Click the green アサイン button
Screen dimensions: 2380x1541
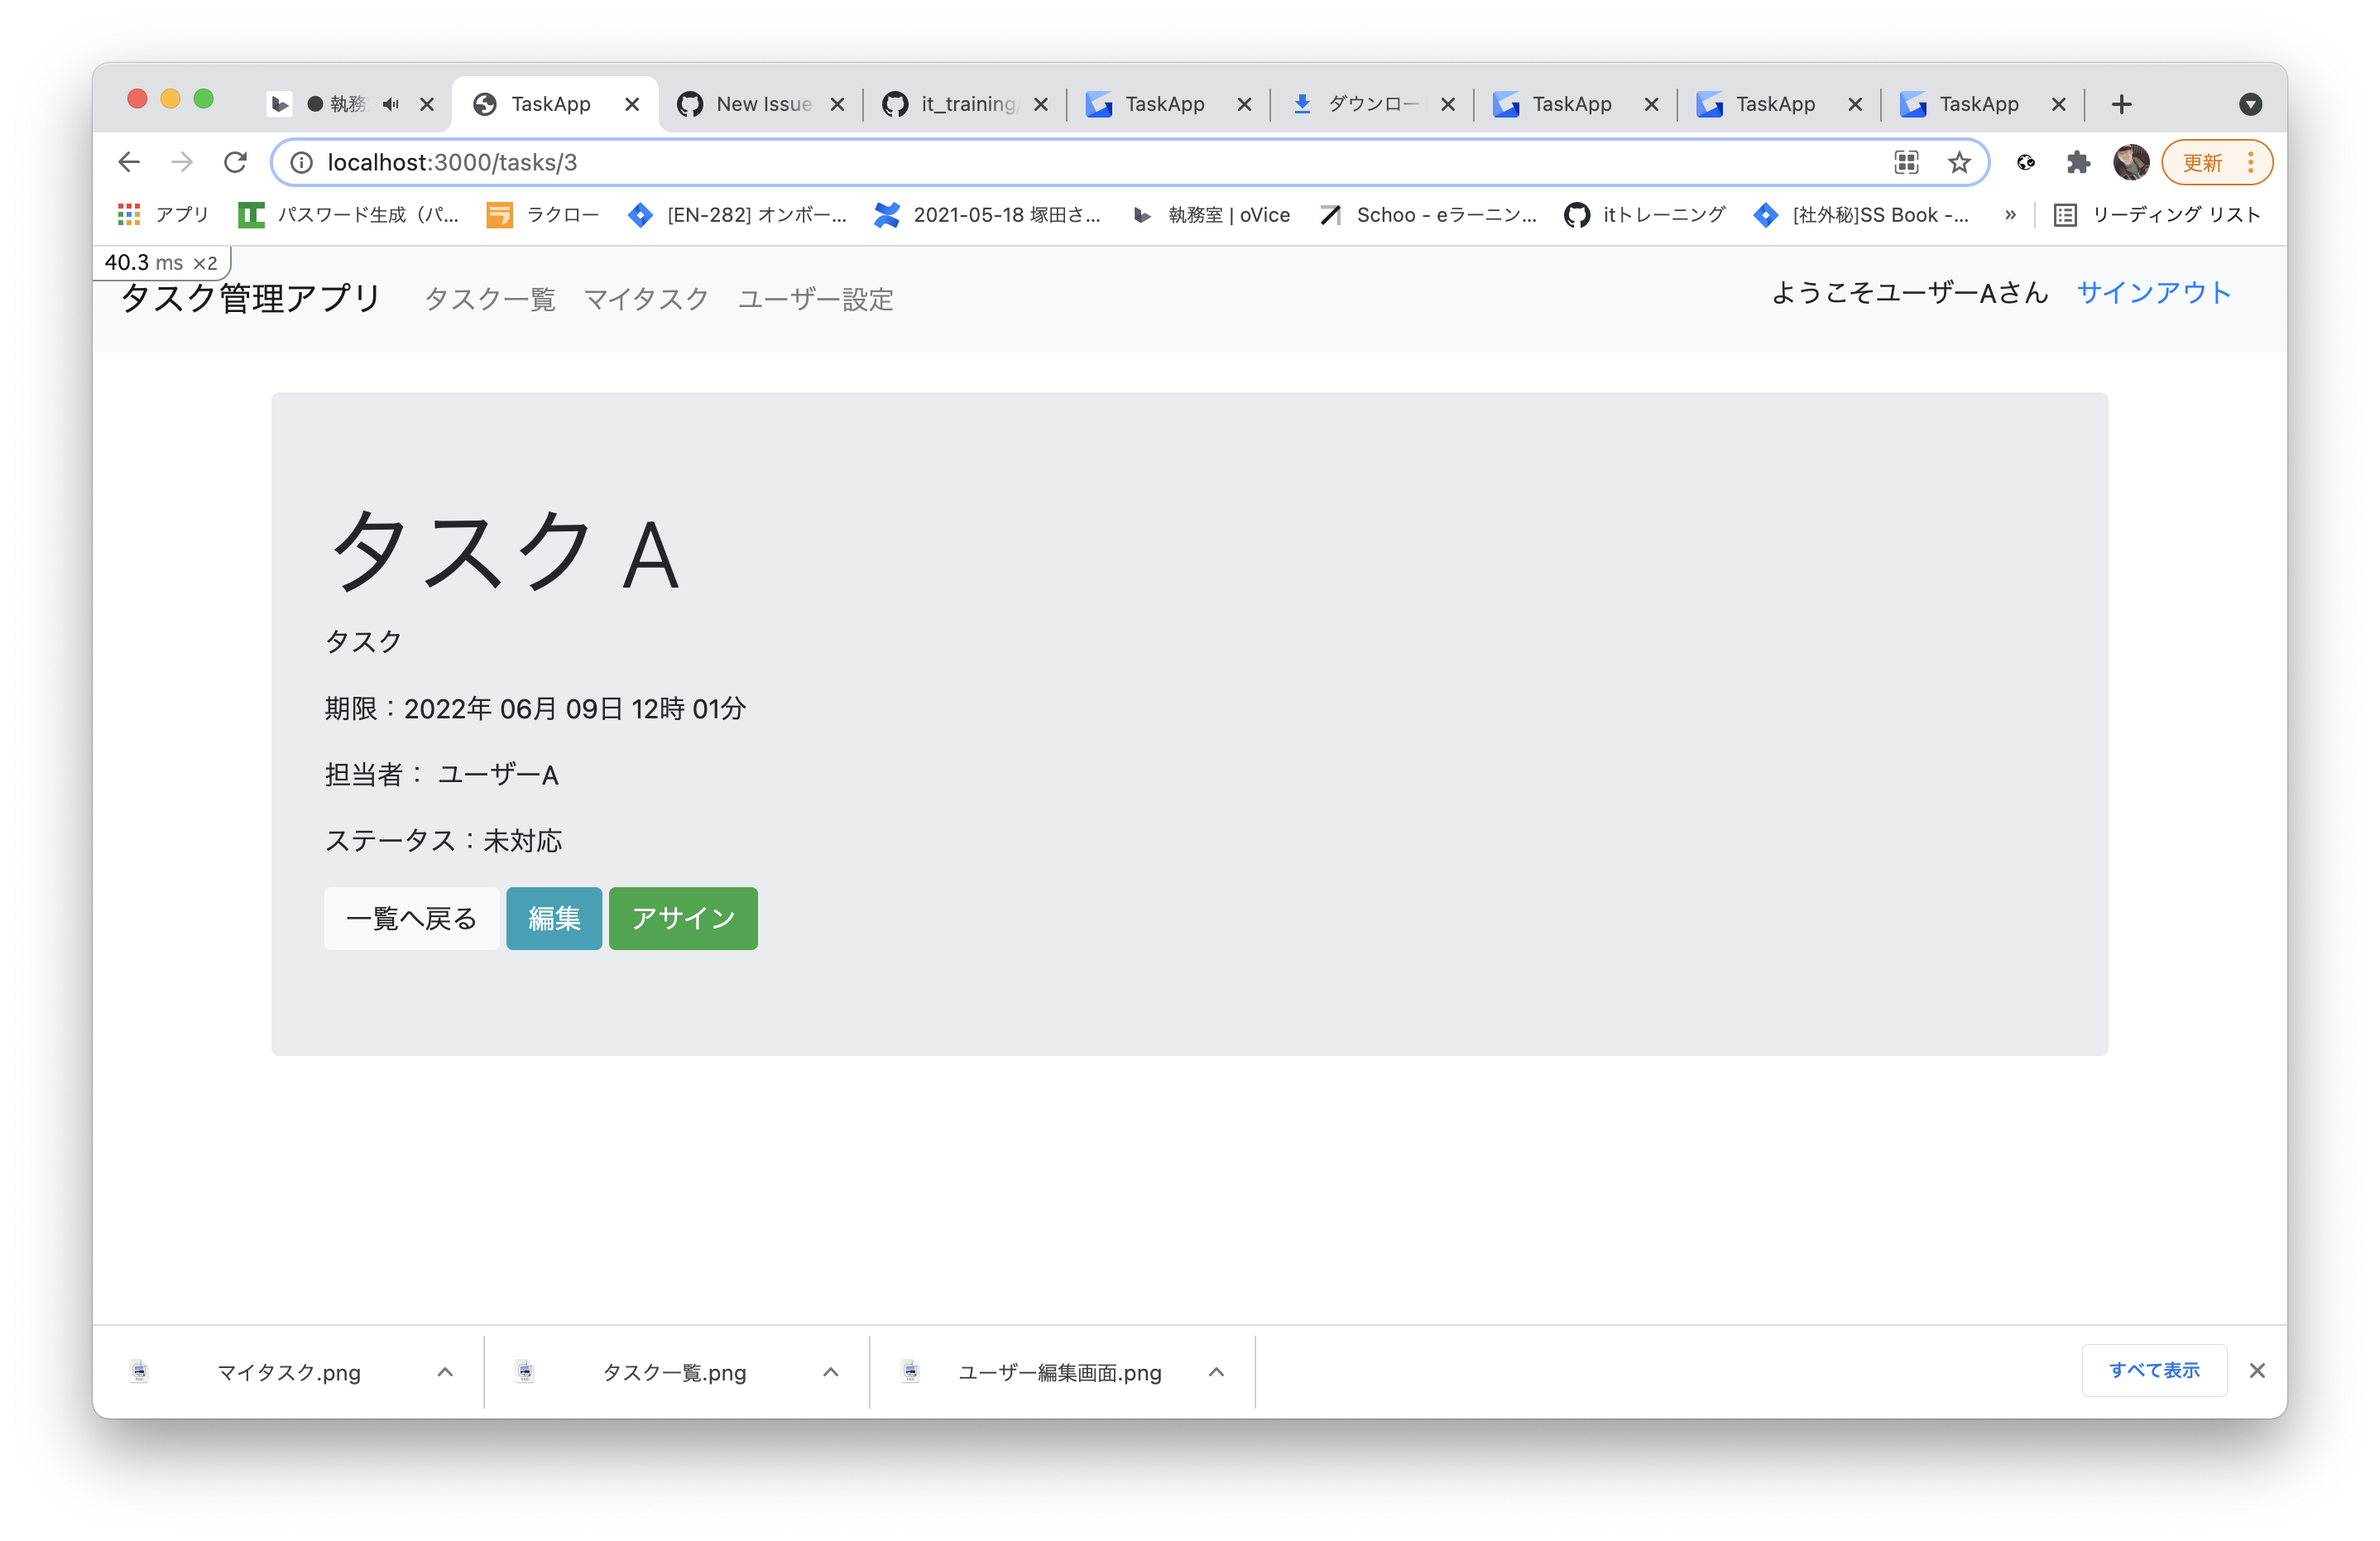coord(683,918)
